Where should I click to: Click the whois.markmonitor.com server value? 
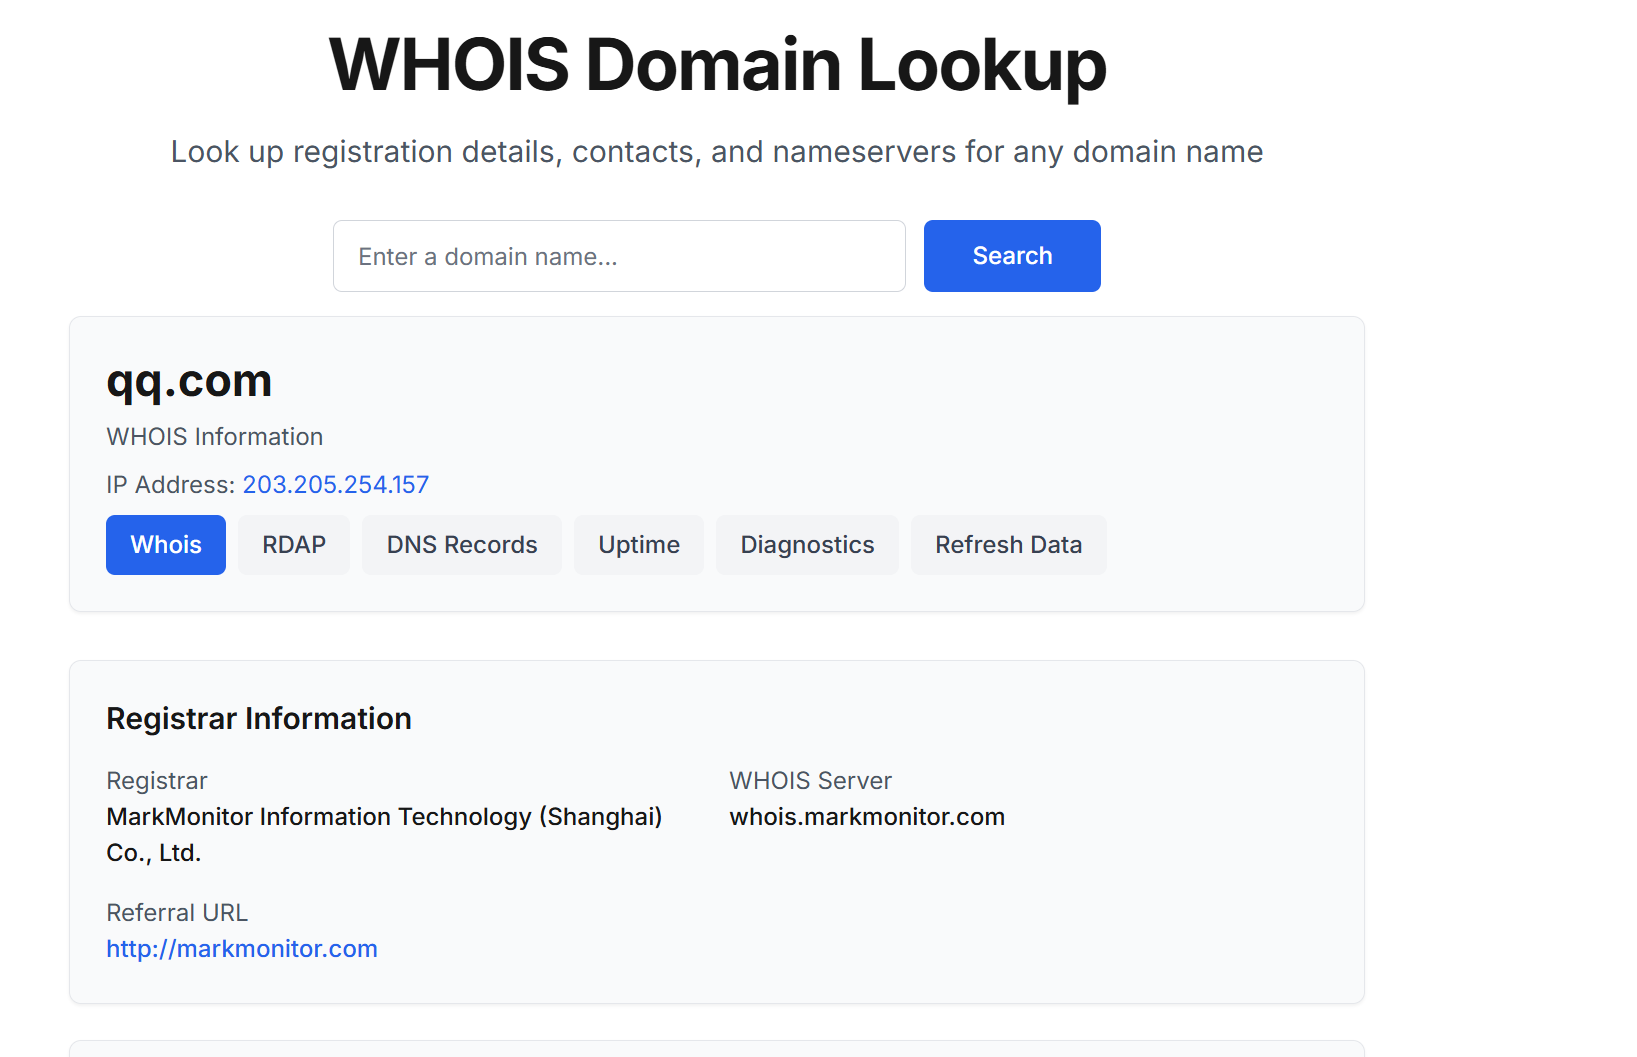point(867,817)
